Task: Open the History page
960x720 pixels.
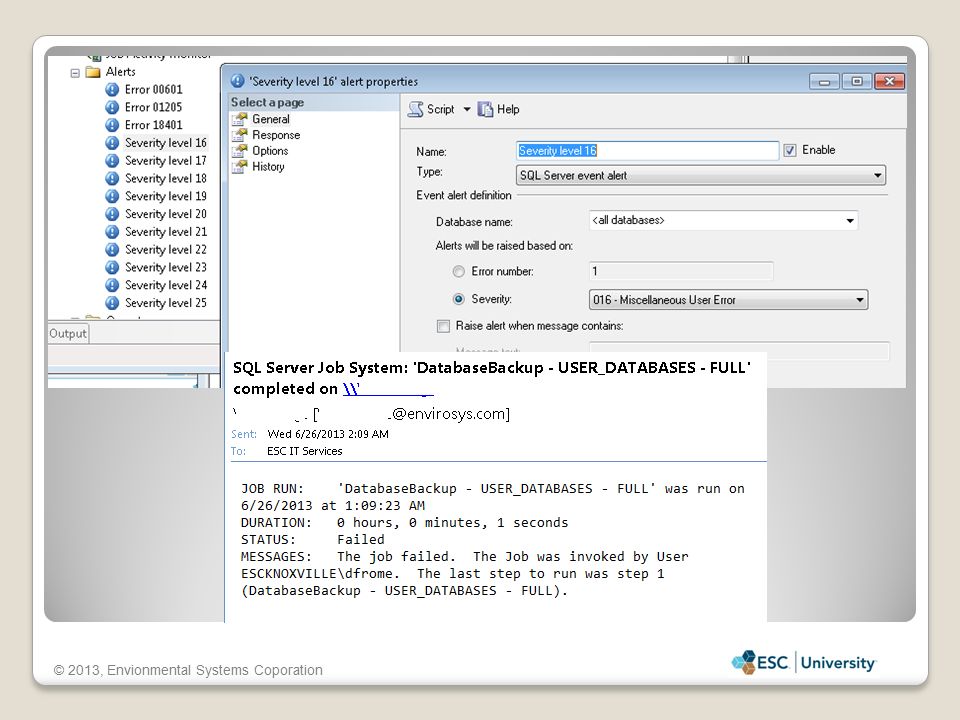Action: [x=268, y=167]
